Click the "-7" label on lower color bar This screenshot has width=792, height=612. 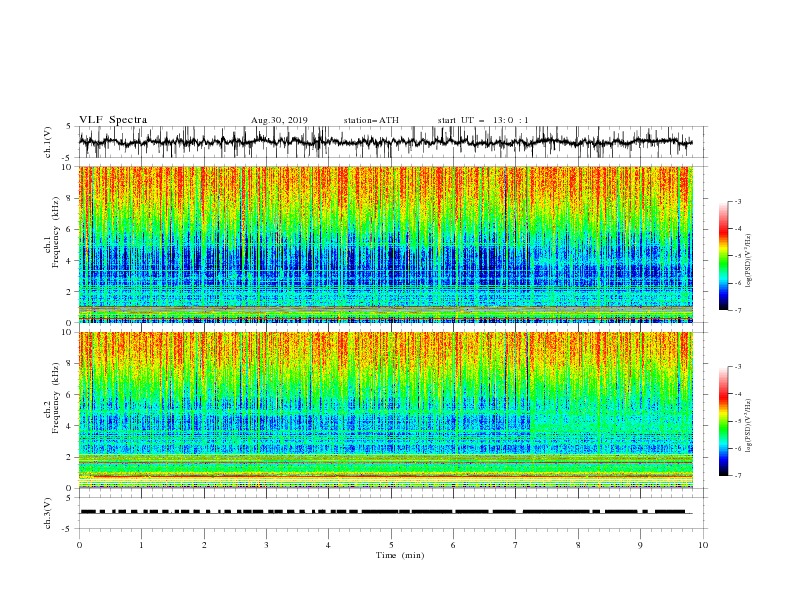[x=737, y=476]
